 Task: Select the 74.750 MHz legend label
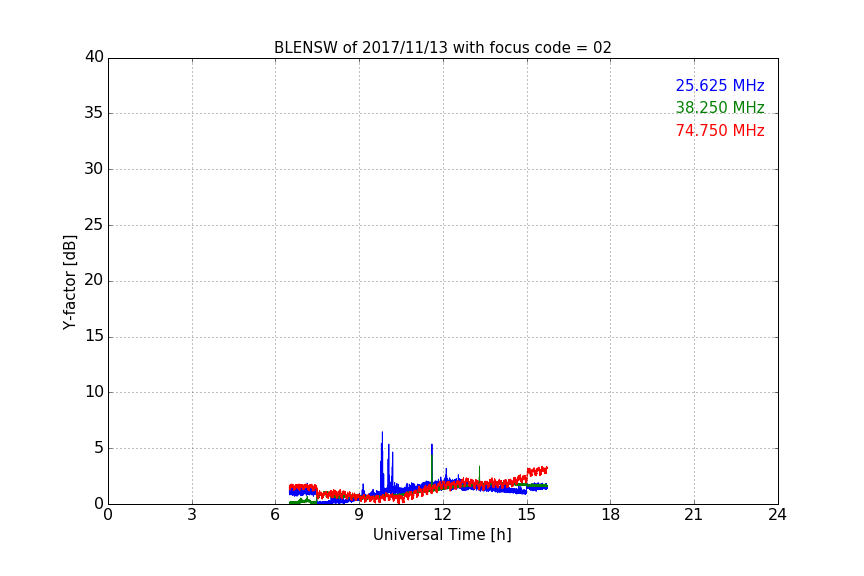coord(720,131)
